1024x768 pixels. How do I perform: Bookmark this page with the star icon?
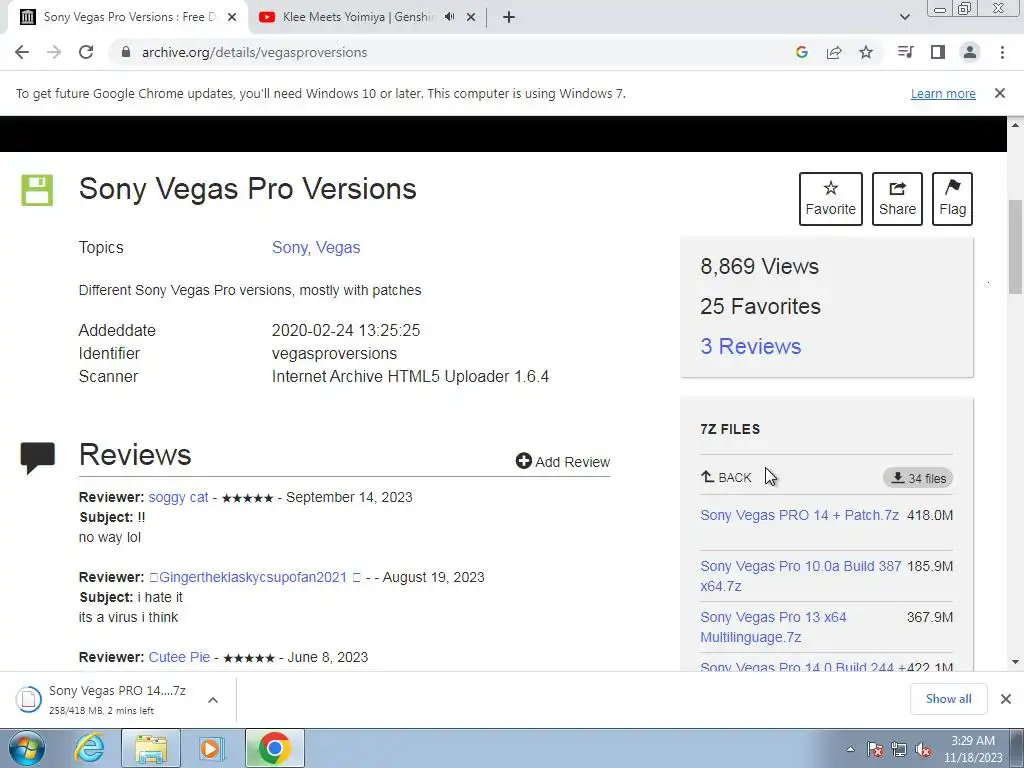coord(866,52)
